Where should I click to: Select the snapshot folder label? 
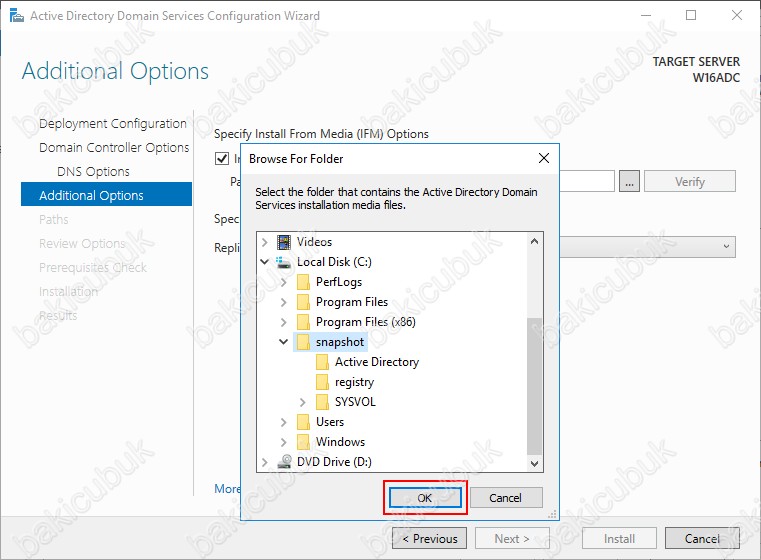340,342
